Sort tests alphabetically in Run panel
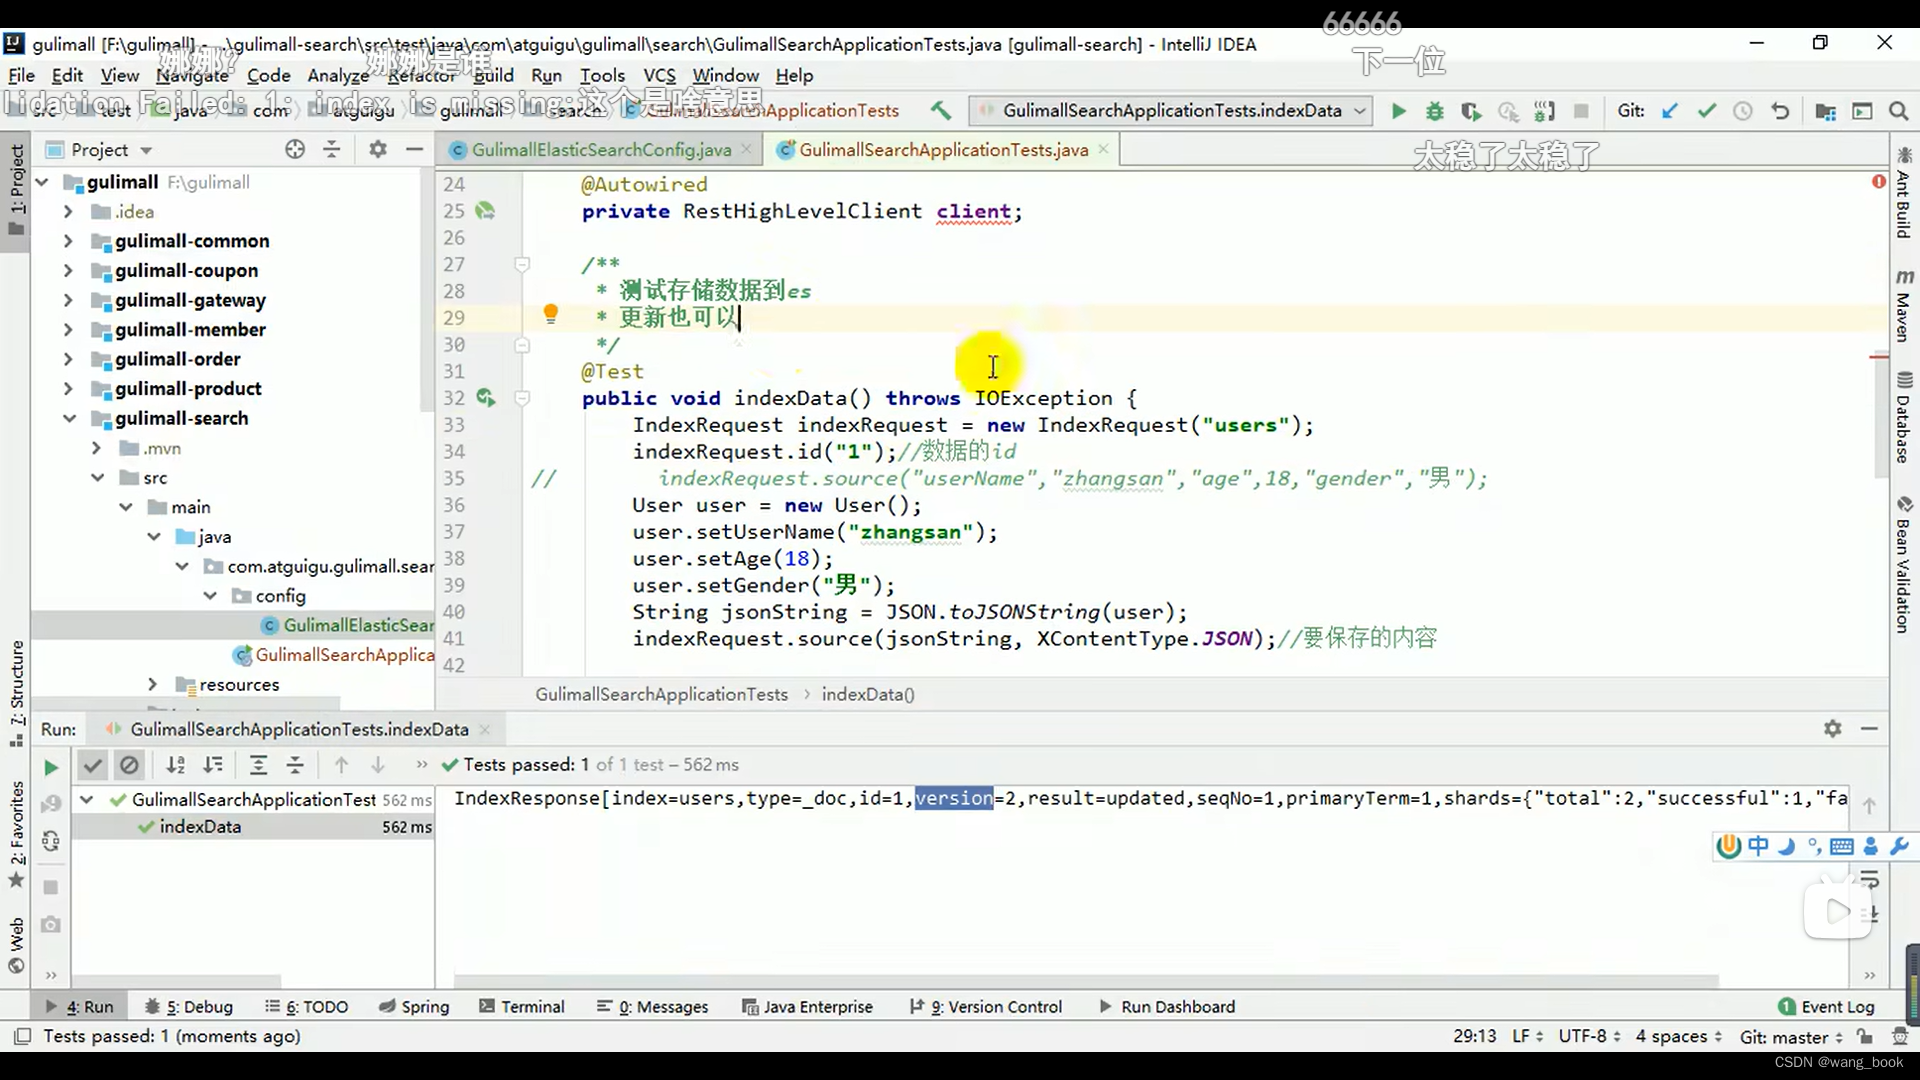The width and height of the screenshot is (1920, 1080). pyautogui.click(x=175, y=765)
